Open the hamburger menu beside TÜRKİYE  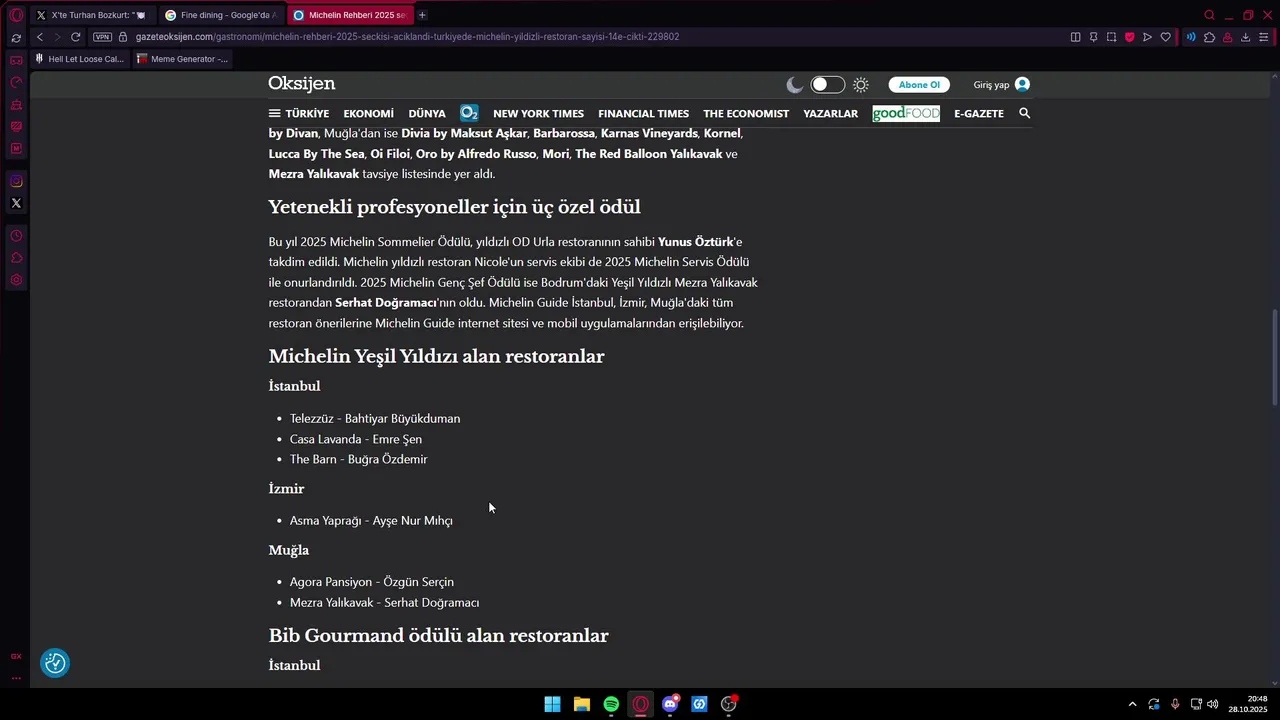point(274,114)
